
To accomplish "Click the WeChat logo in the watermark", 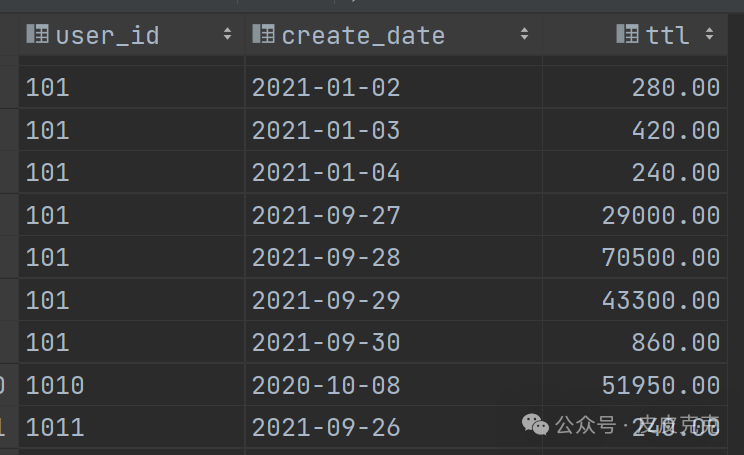I will point(537,425).
